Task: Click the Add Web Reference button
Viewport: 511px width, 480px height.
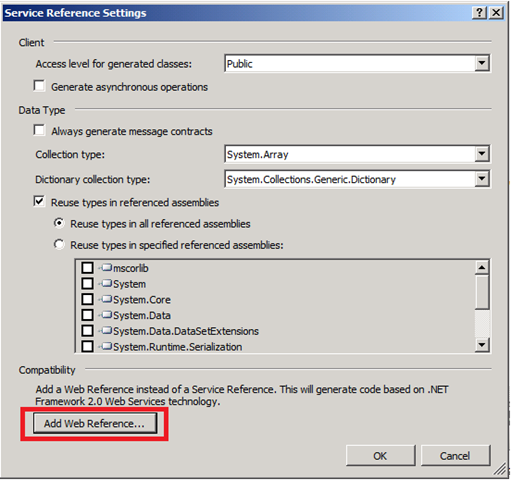Action: (95, 423)
